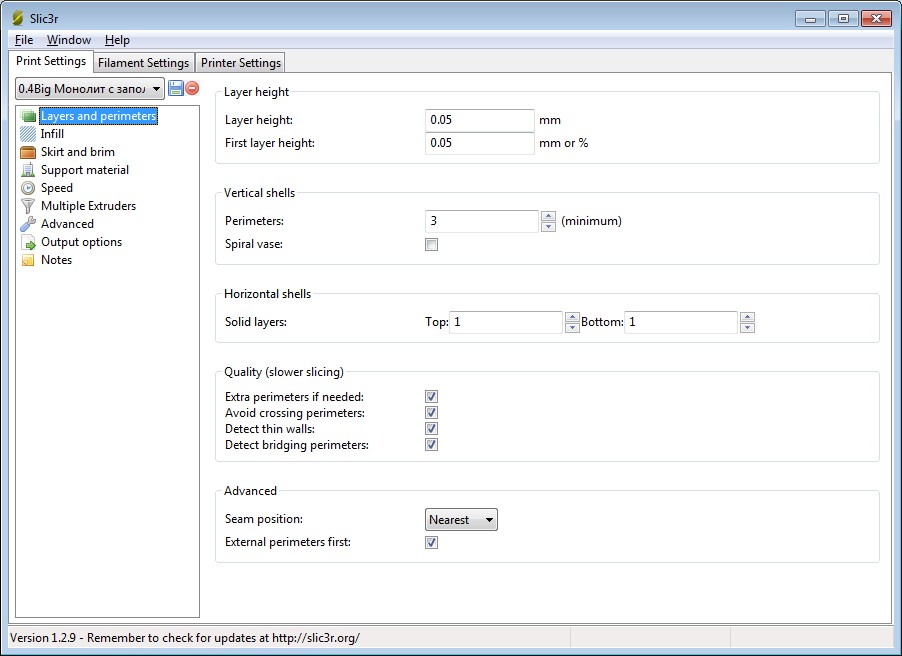
Task: Click the red delete preset icon
Action: pyautogui.click(x=192, y=88)
